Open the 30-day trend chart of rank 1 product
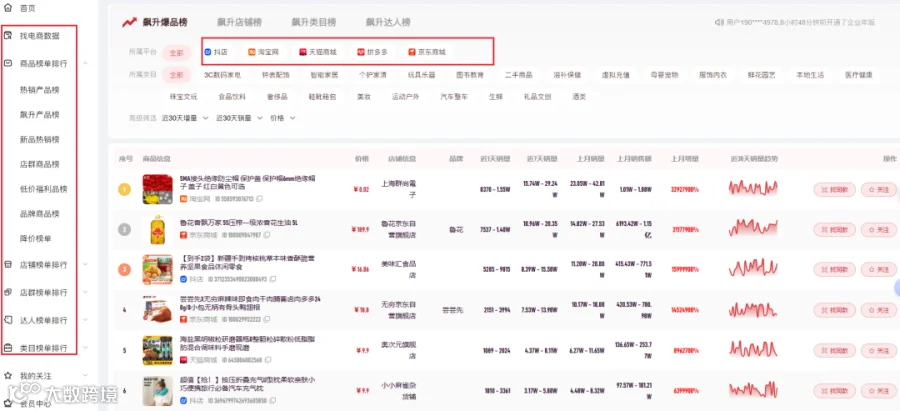 753,188
